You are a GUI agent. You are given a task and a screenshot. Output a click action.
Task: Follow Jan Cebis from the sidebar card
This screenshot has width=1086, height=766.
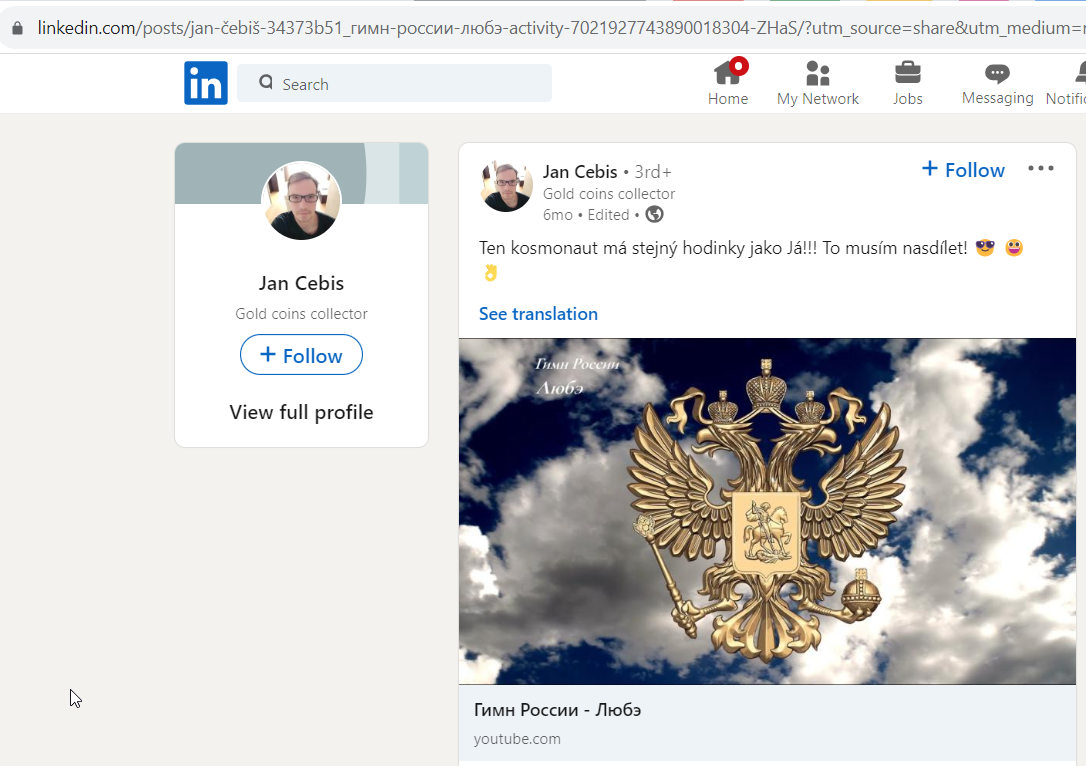[x=301, y=355]
